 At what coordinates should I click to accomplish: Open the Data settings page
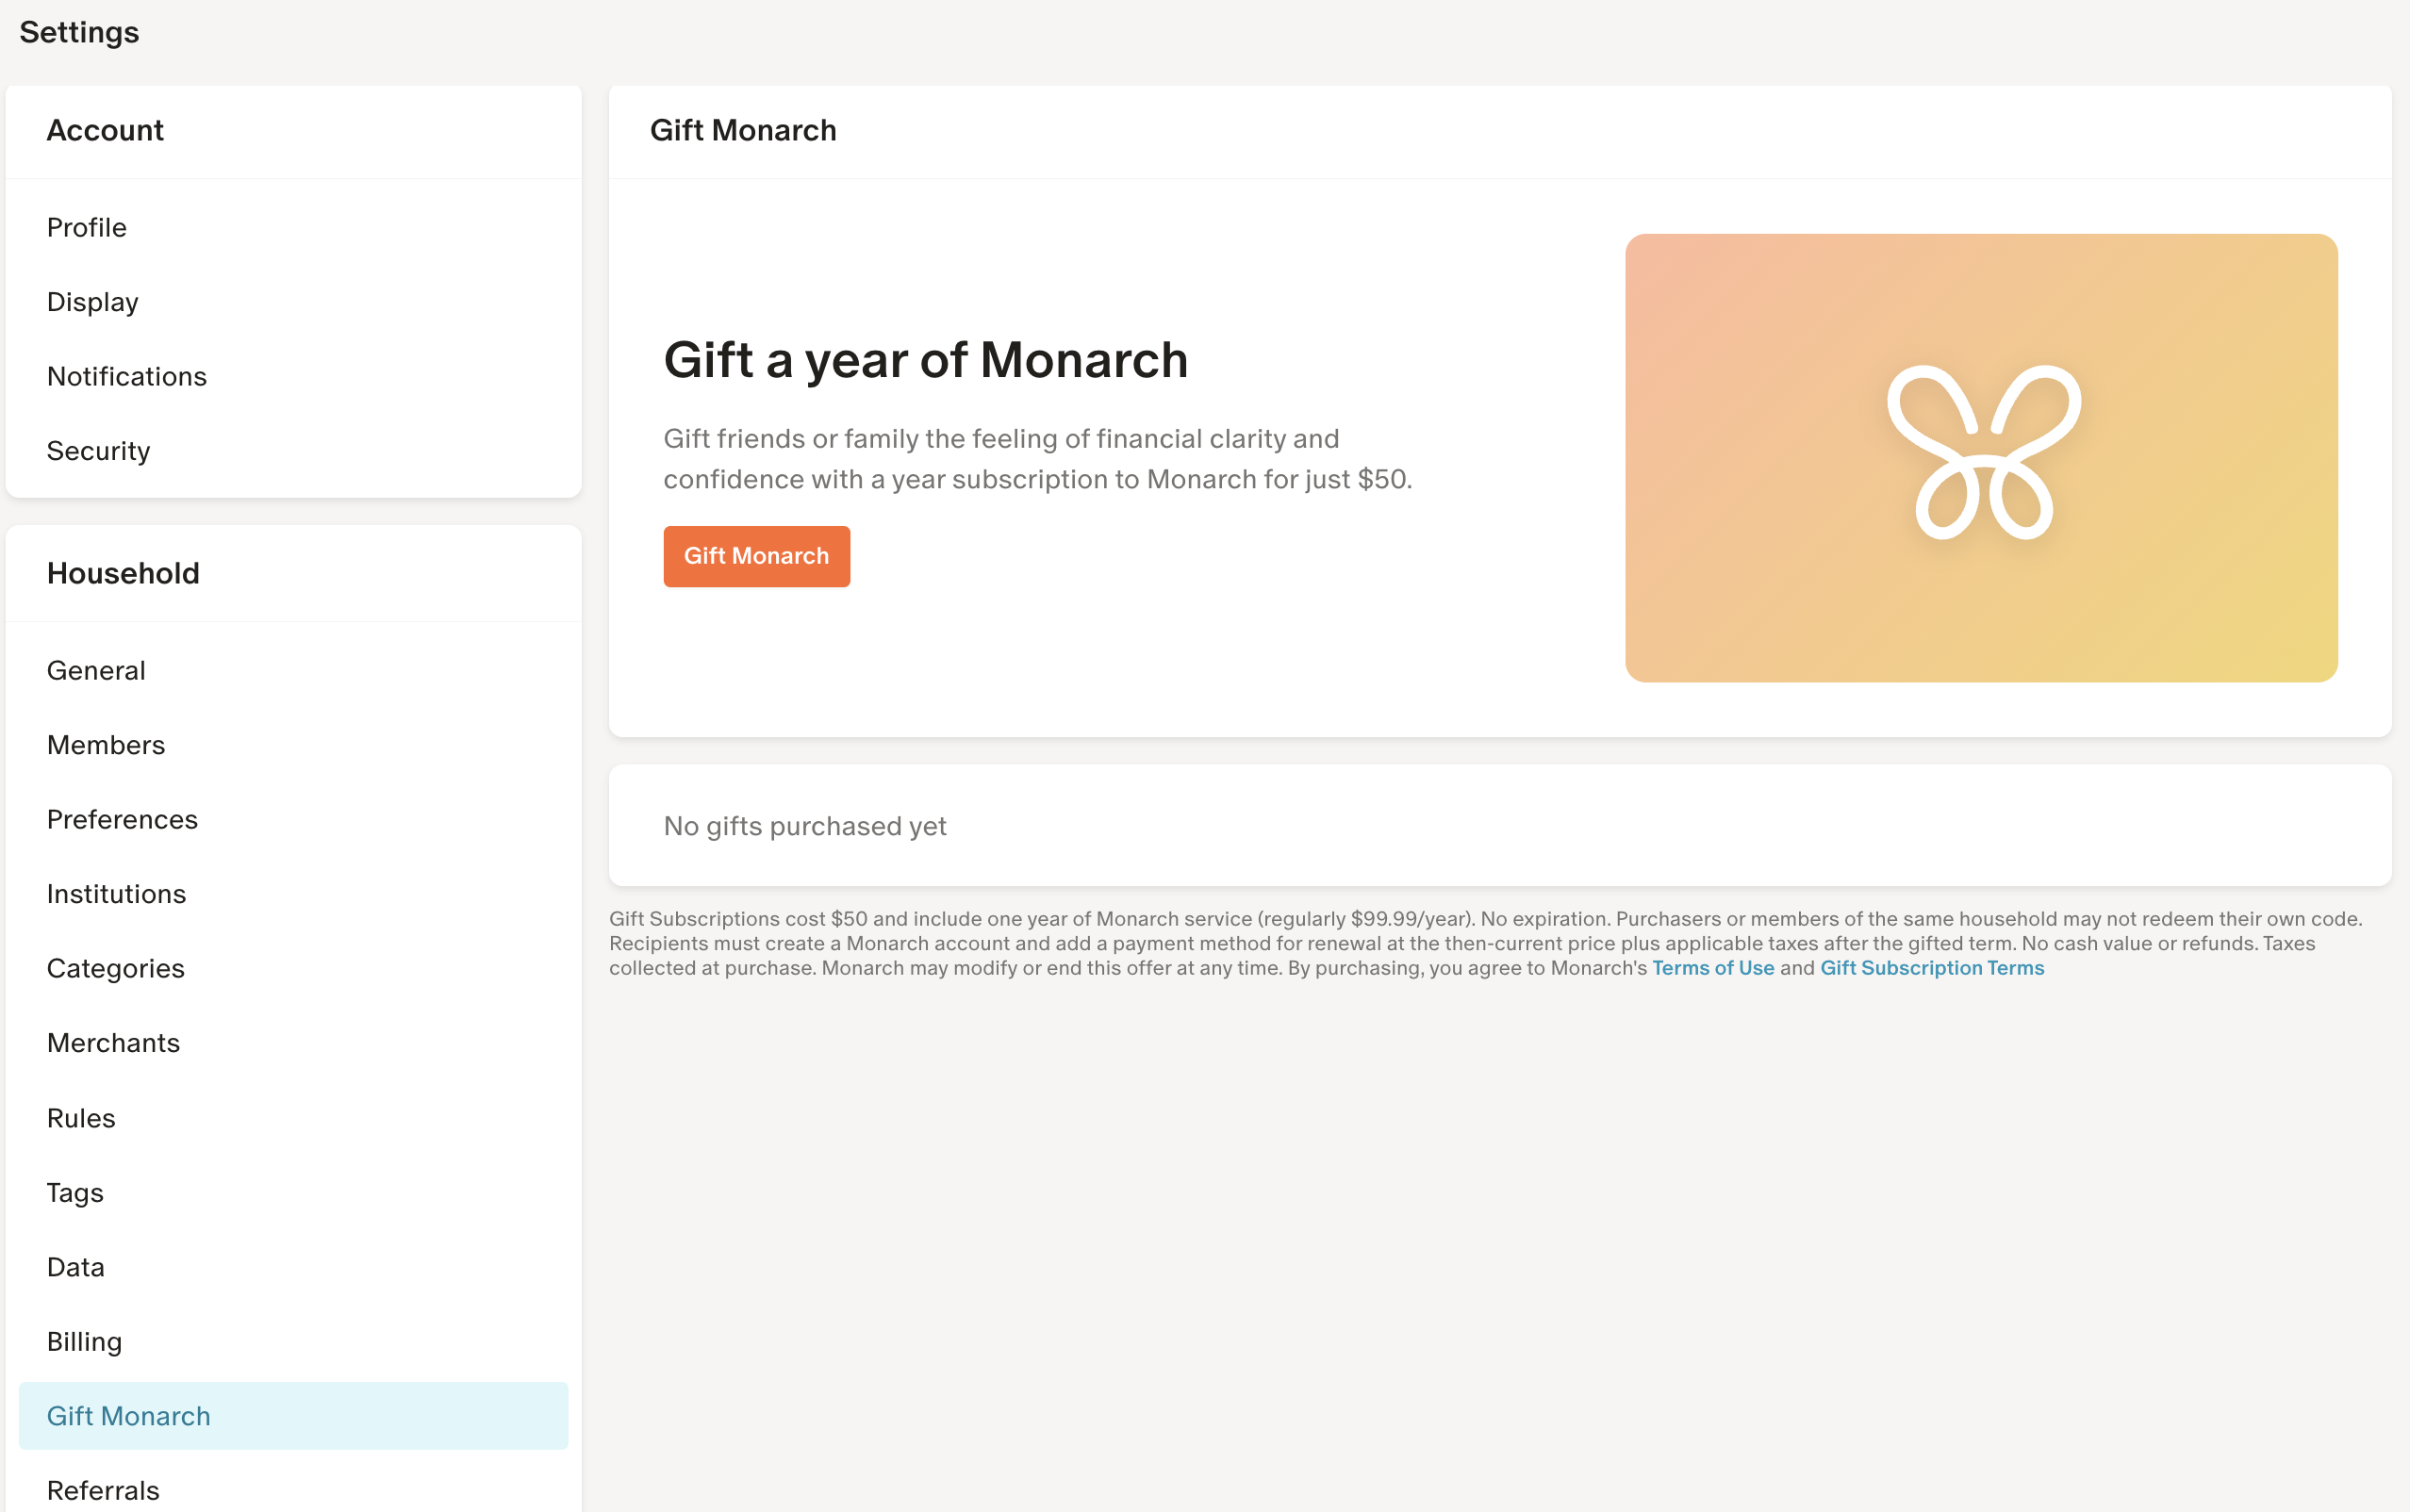76,1267
